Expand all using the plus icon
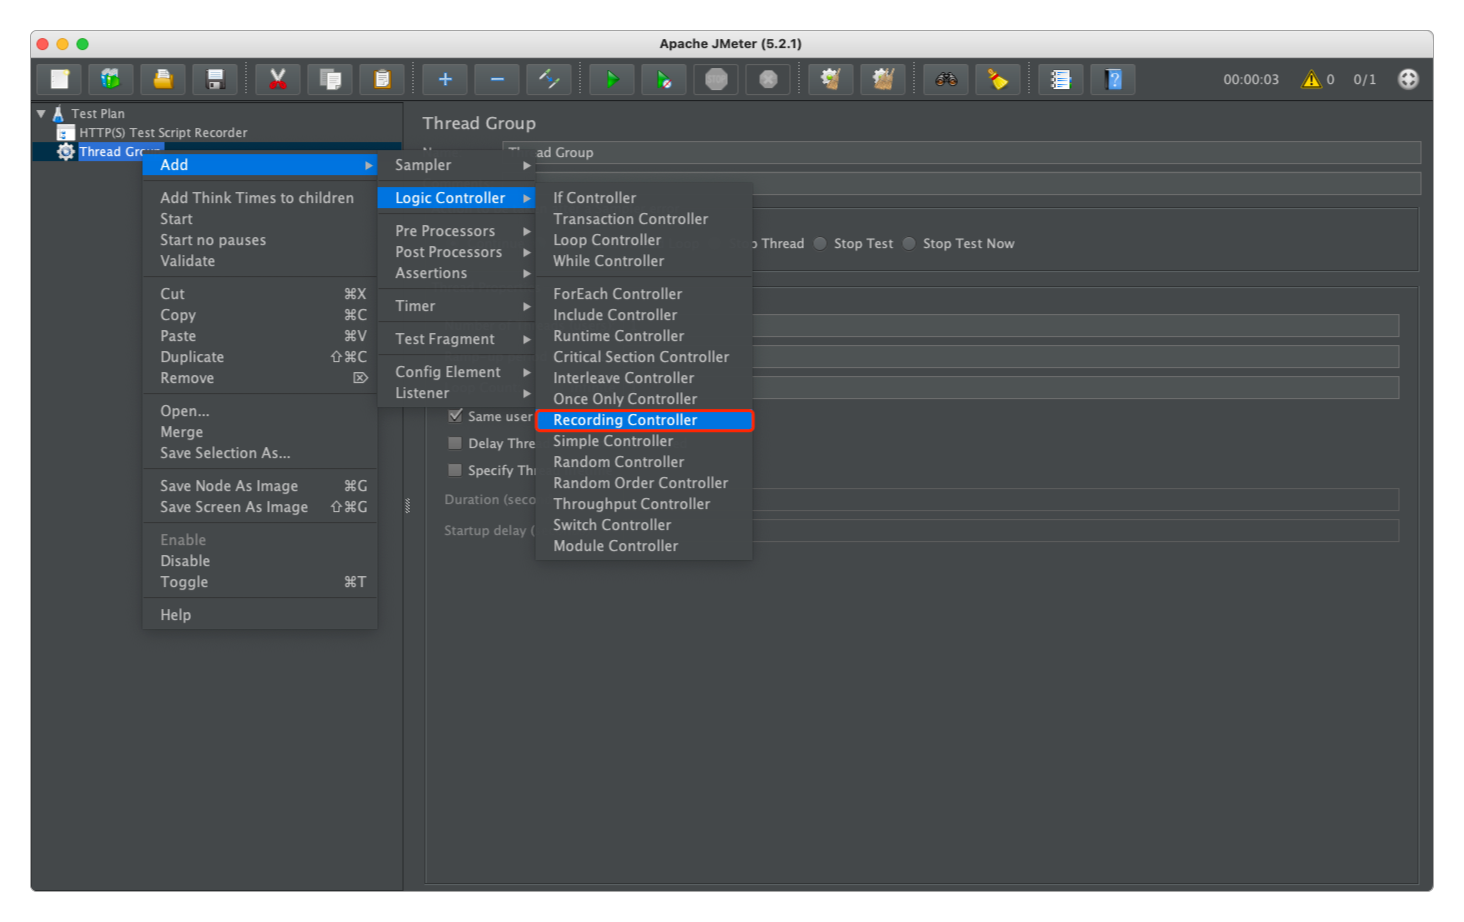The width and height of the screenshot is (1464, 922). point(445,79)
